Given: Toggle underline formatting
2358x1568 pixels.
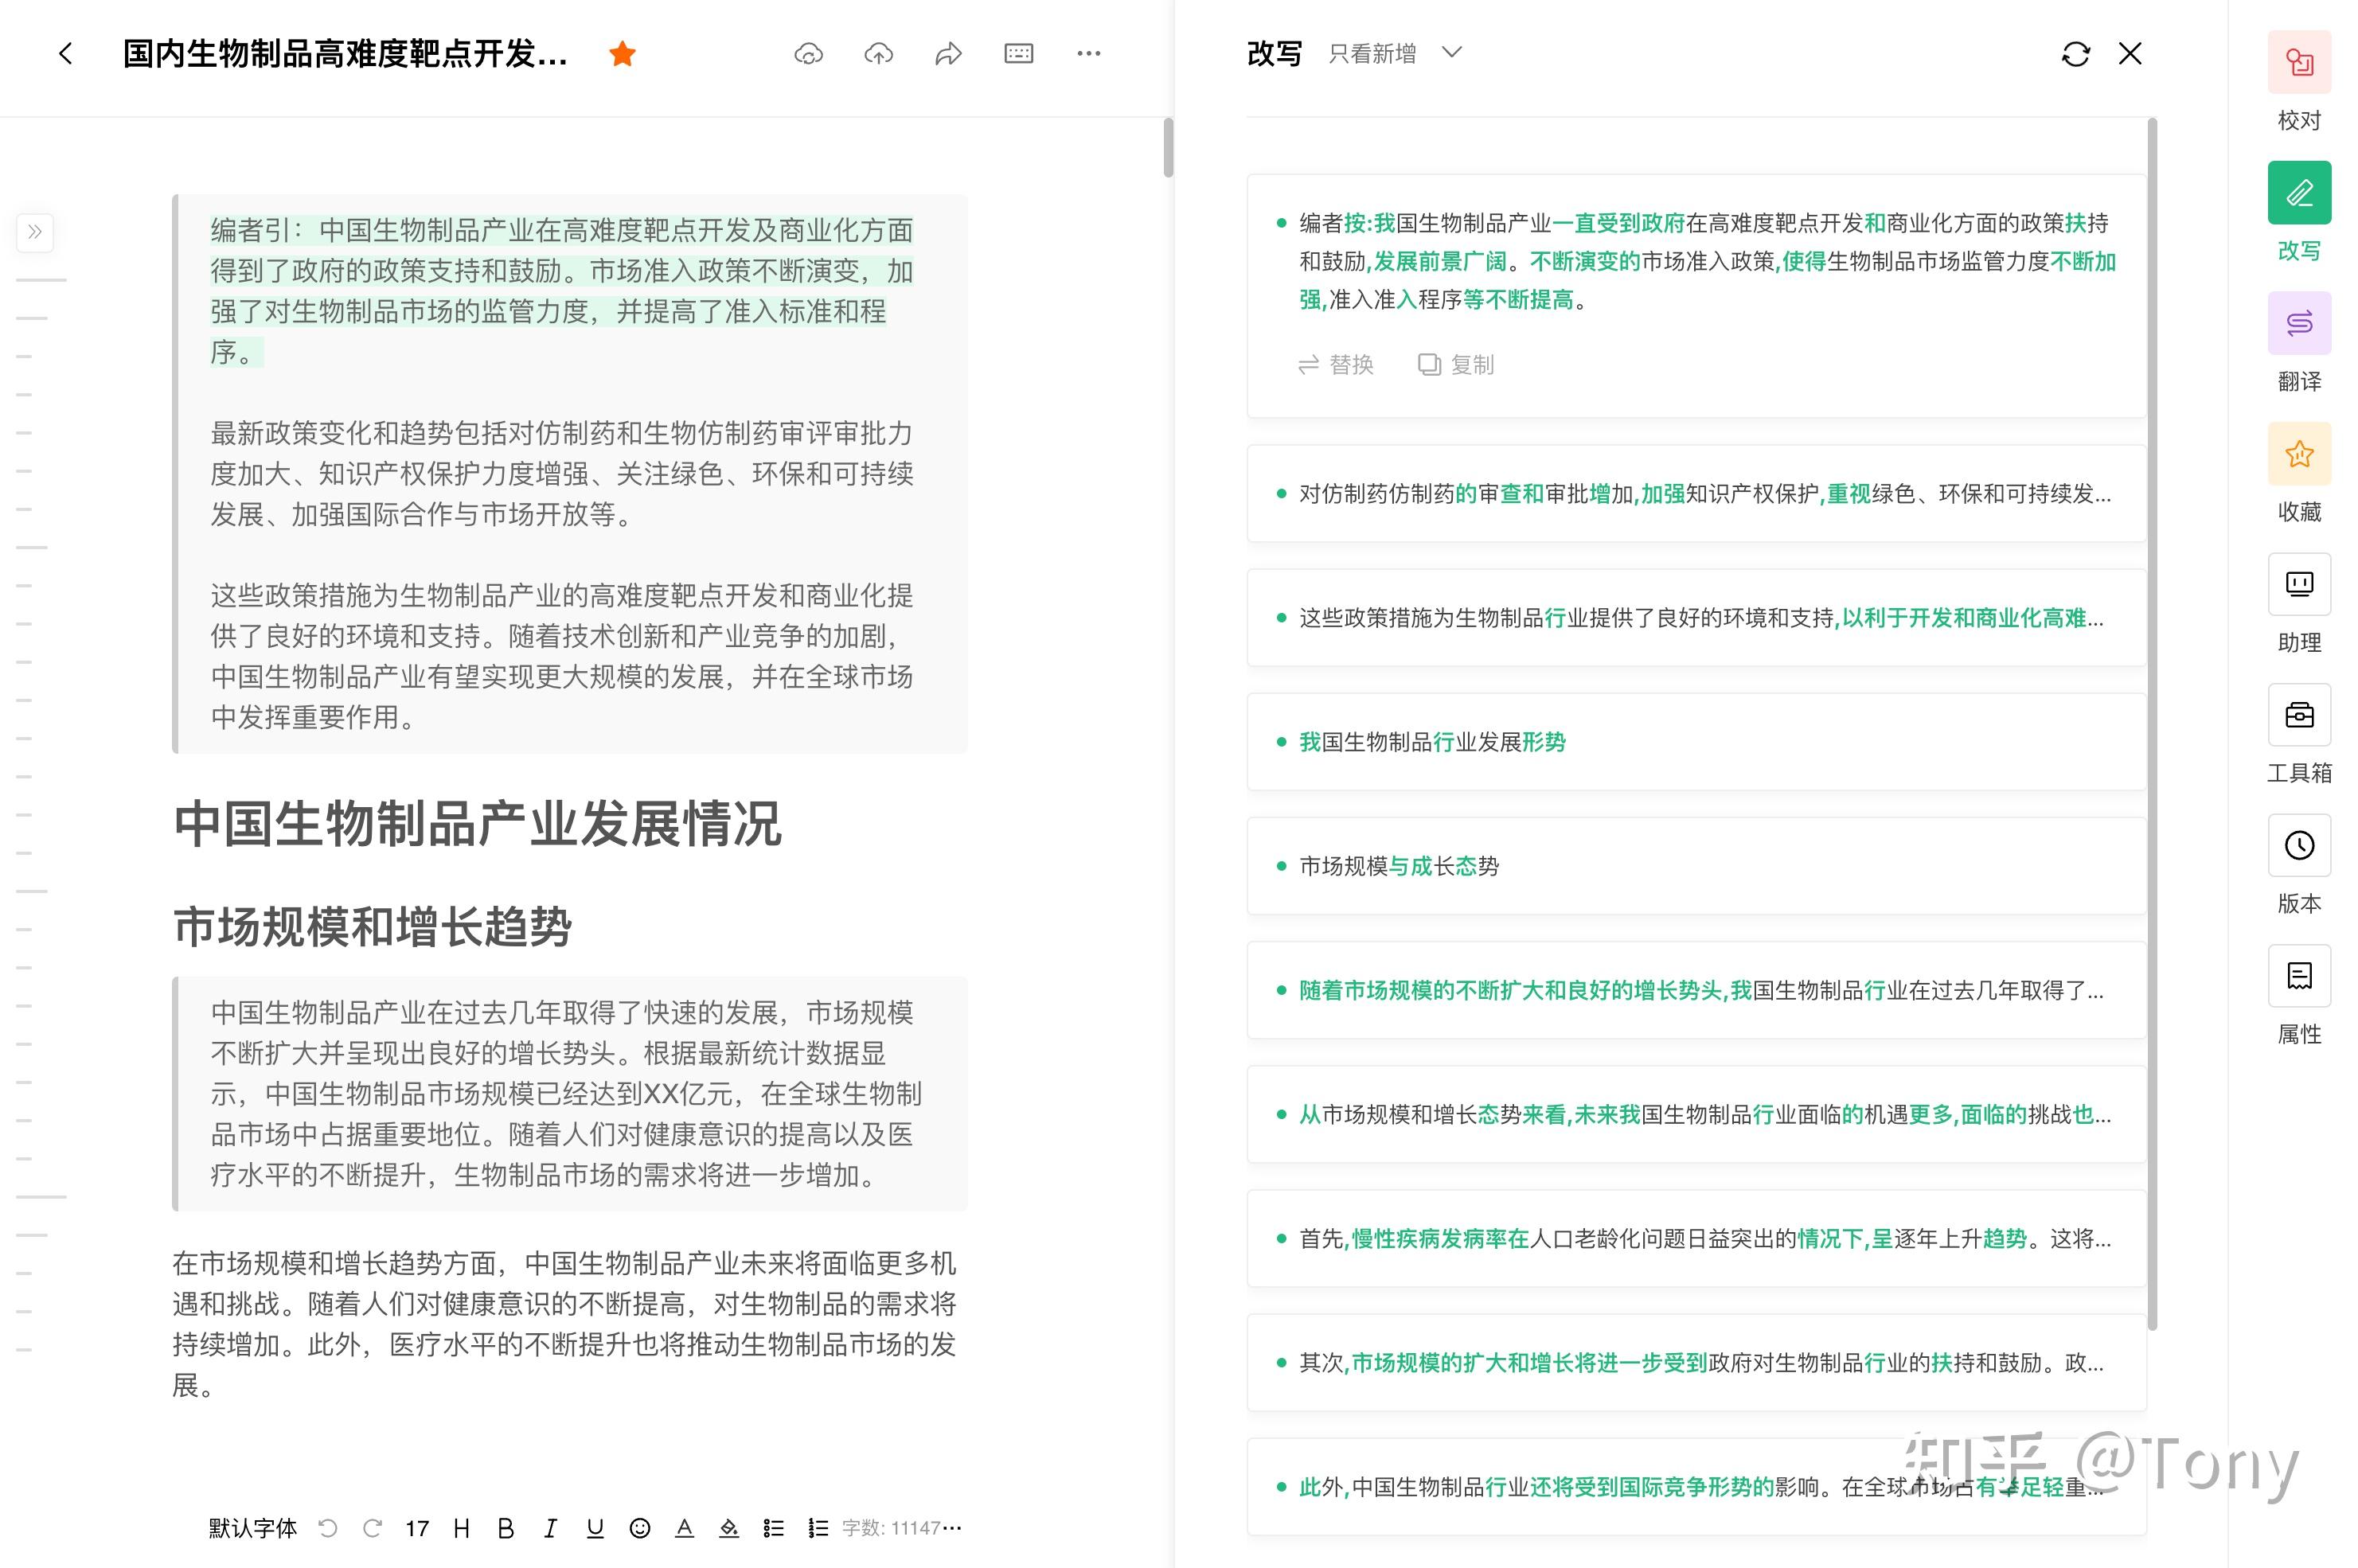Looking at the screenshot, I should pyautogui.click(x=595, y=1528).
